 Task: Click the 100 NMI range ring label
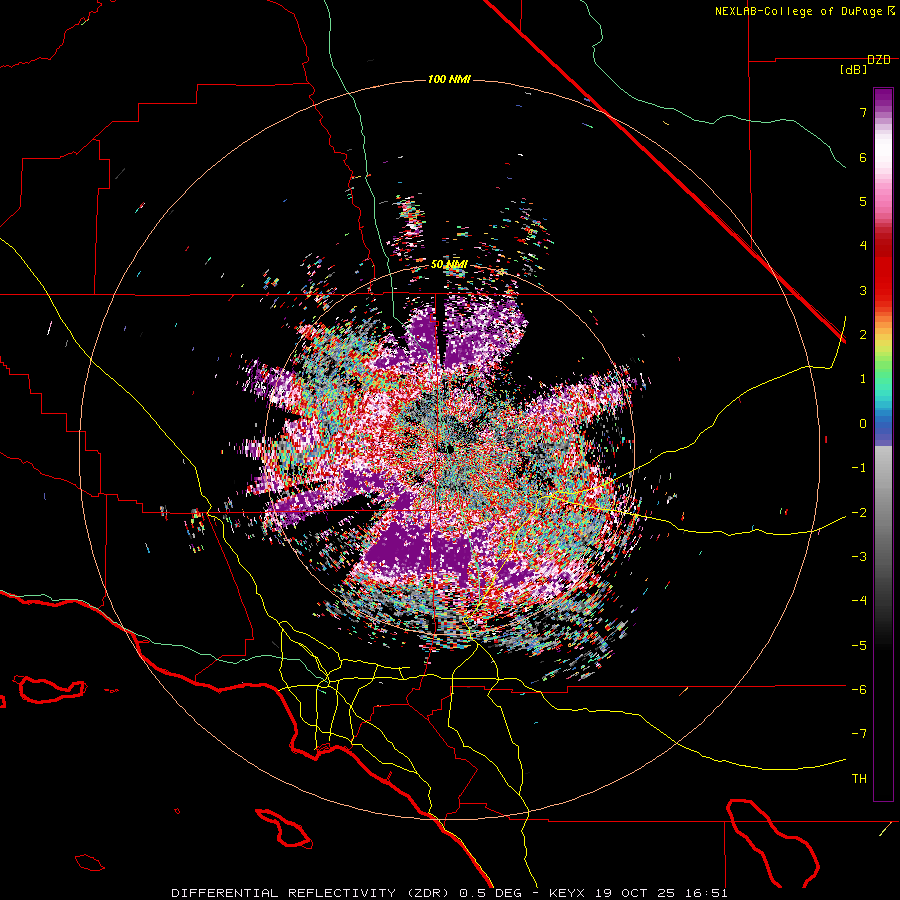[449, 79]
